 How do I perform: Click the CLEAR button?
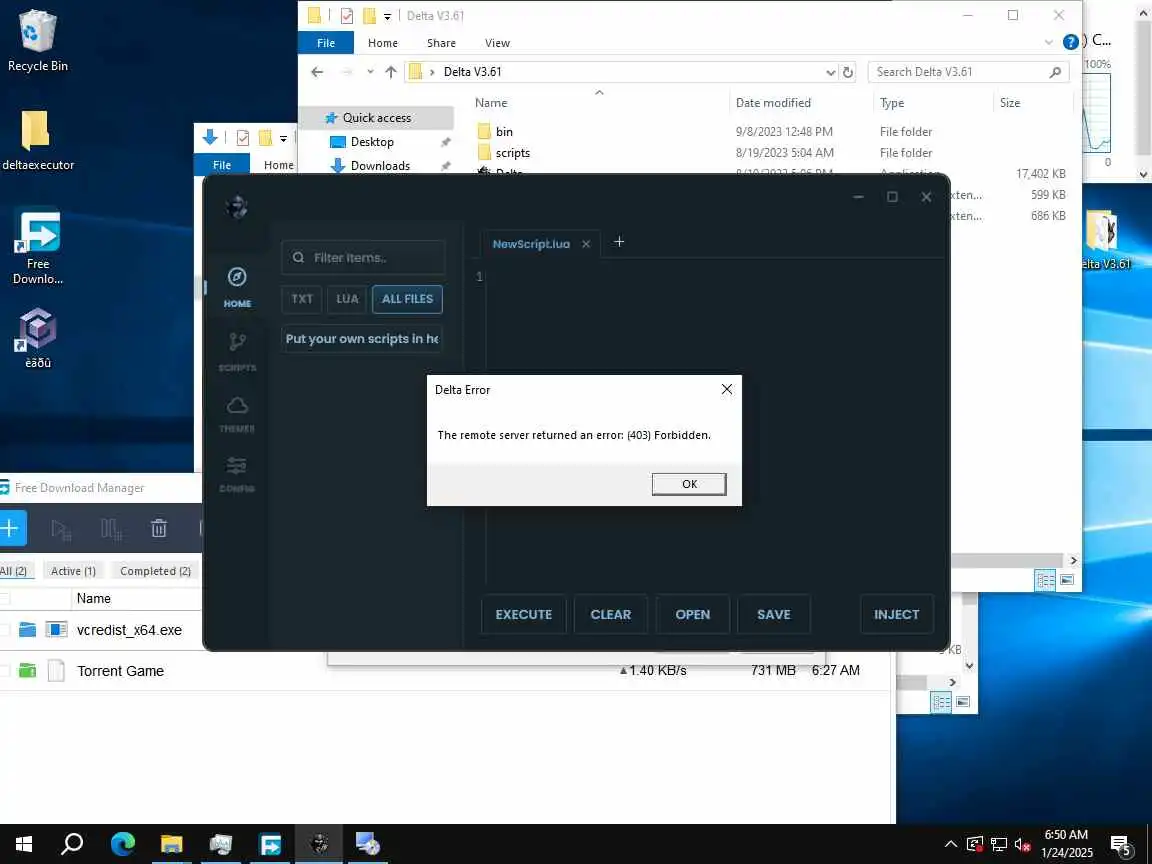pyautogui.click(x=611, y=614)
